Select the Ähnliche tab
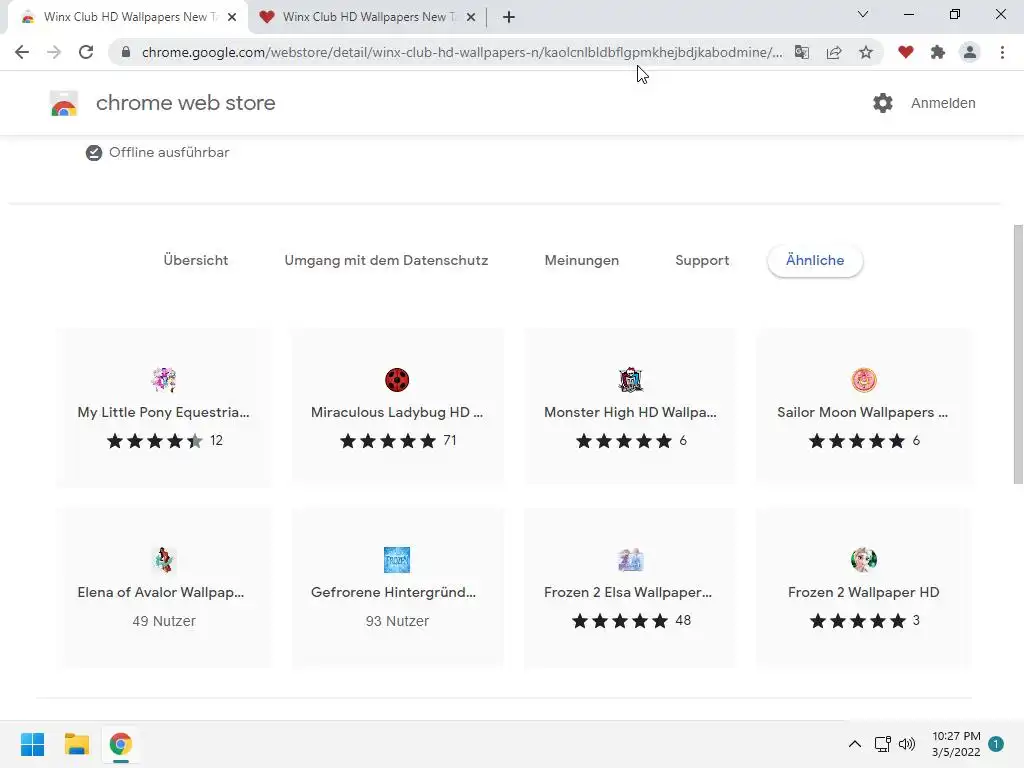Screen dimensions: 1024x768 [x=815, y=260]
